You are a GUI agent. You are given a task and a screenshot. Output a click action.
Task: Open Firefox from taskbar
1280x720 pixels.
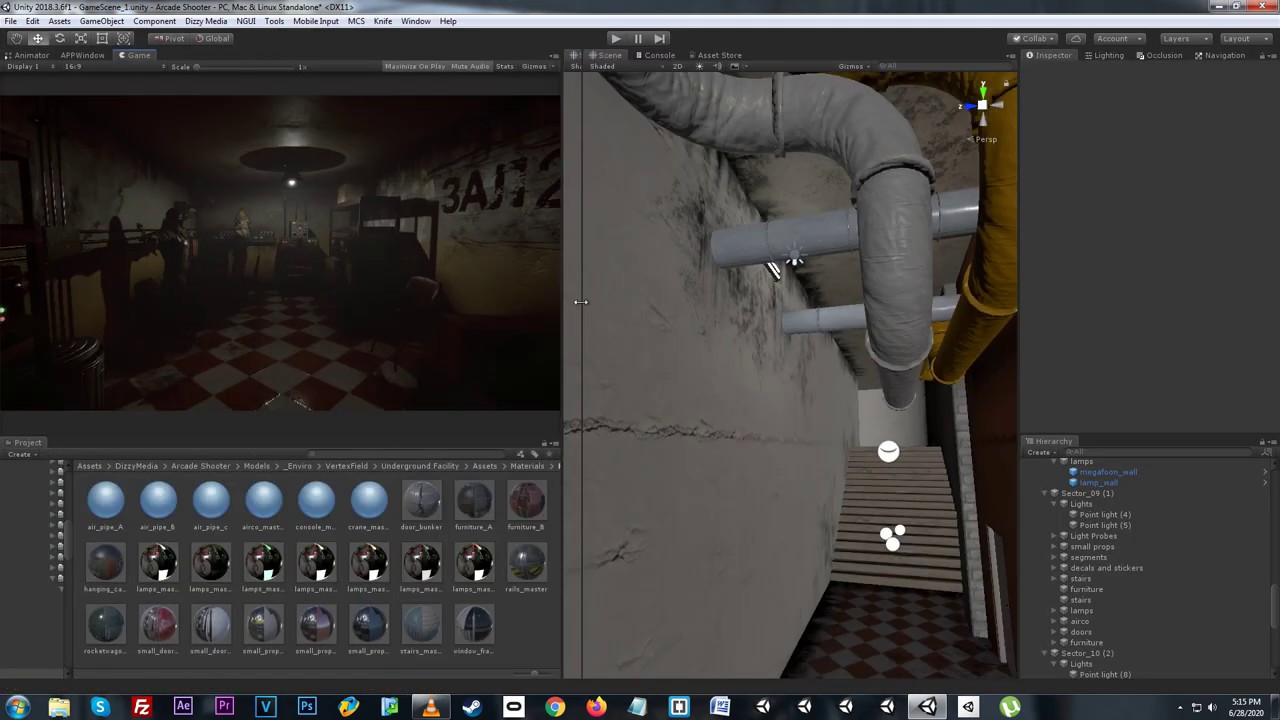tap(596, 707)
